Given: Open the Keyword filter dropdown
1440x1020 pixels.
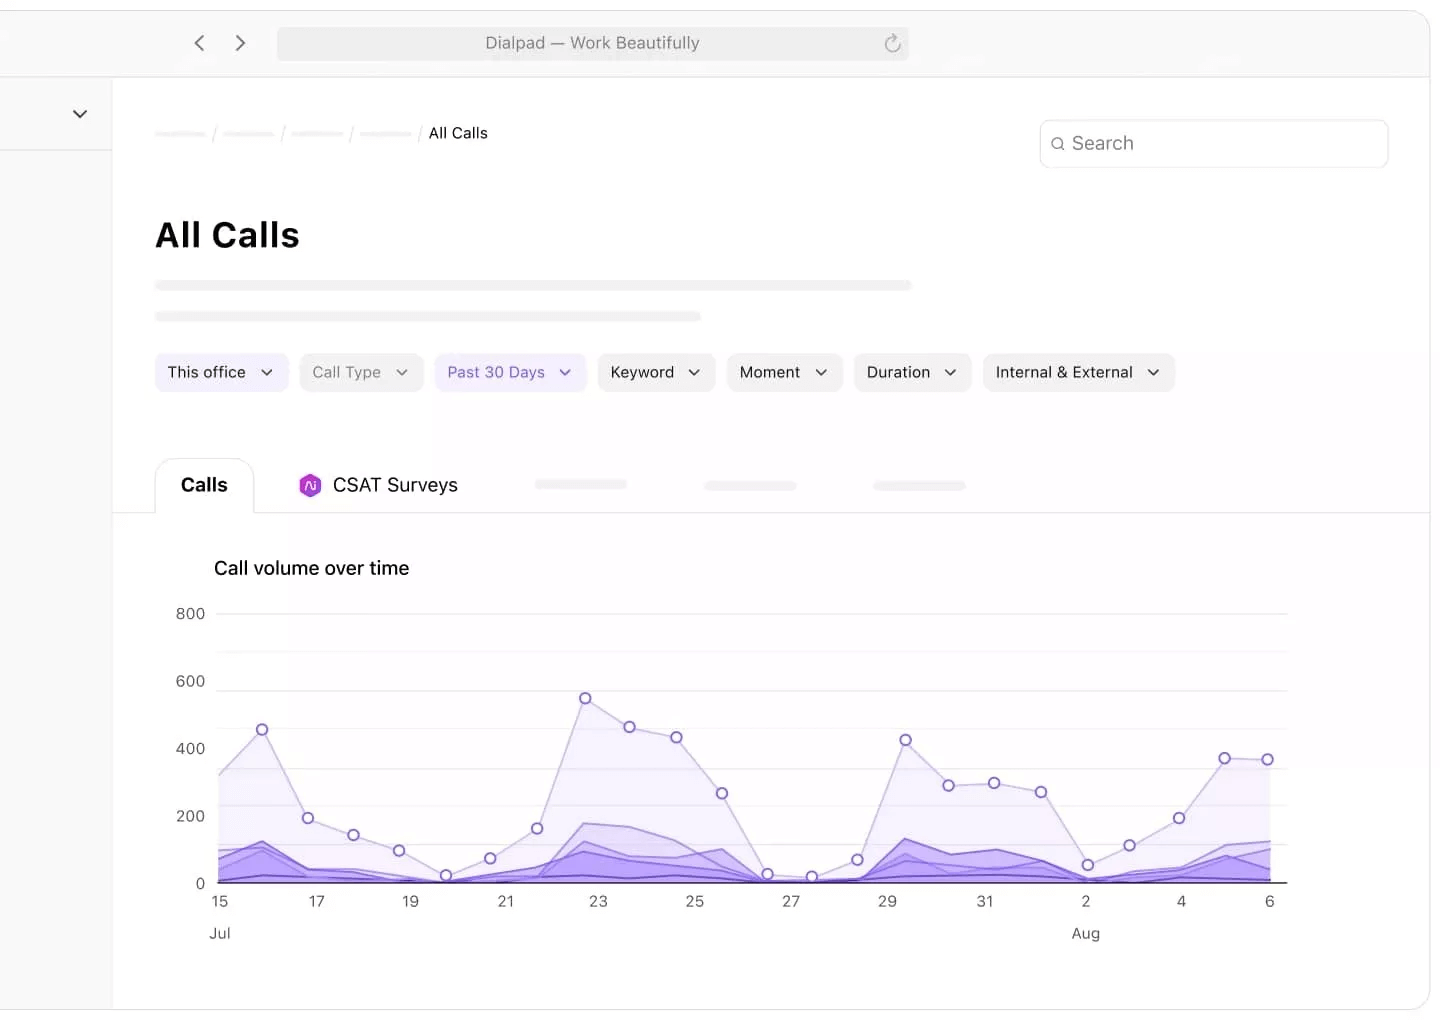Looking at the screenshot, I should coord(656,372).
